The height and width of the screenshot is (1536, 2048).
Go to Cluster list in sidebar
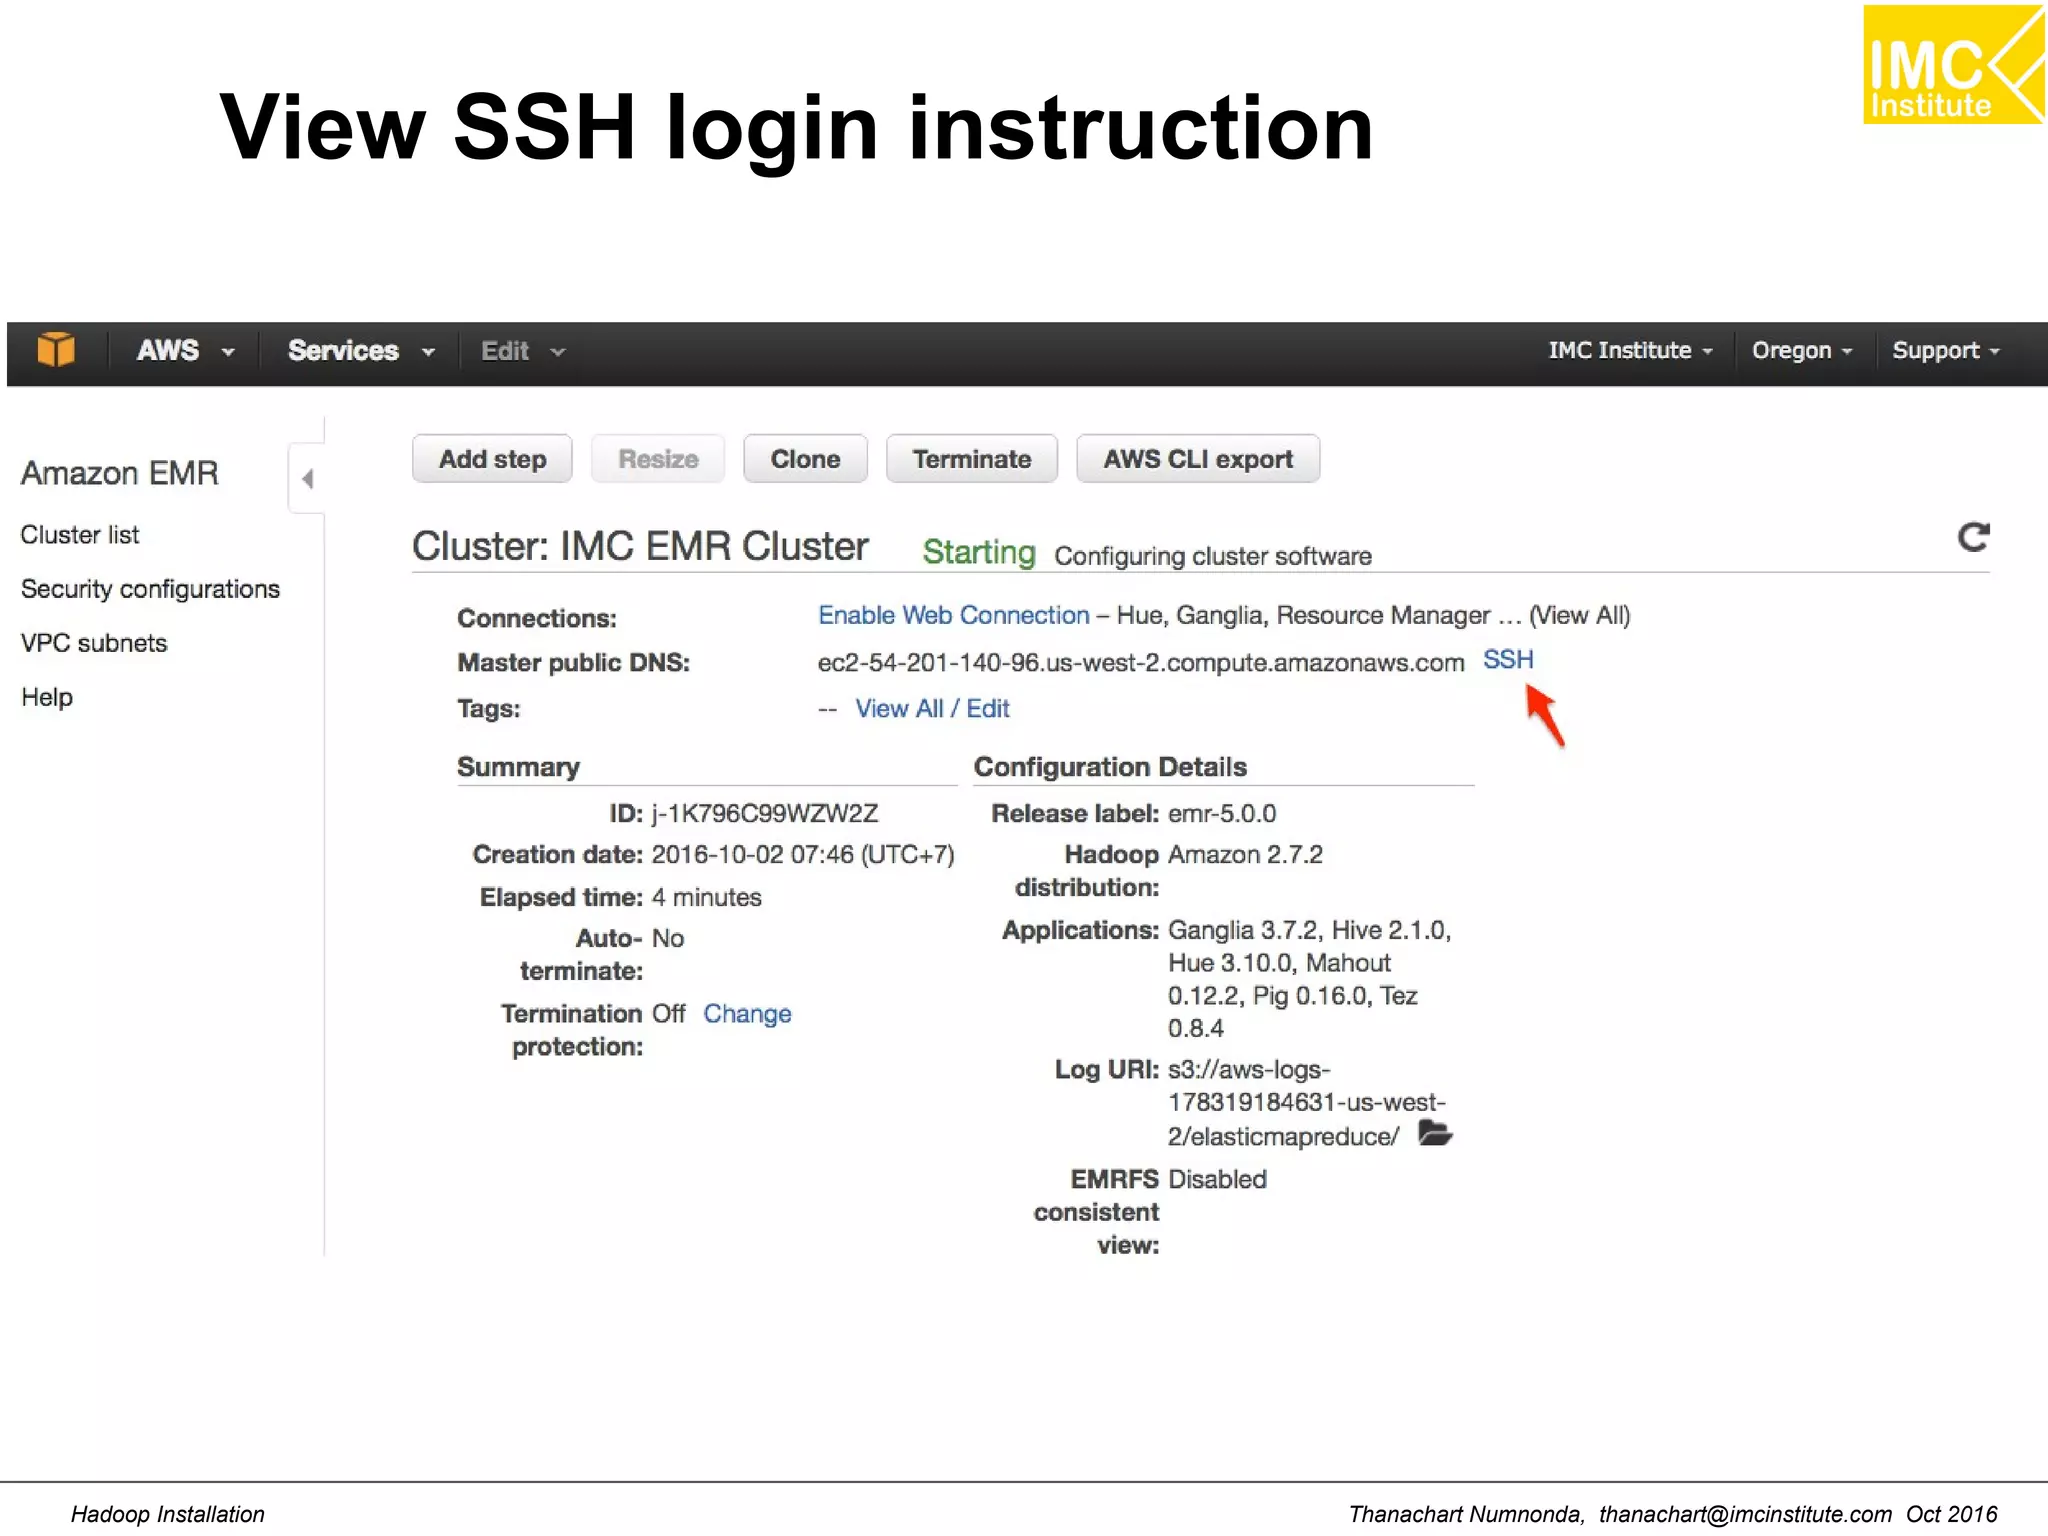pyautogui.click(x=80, y=535)
